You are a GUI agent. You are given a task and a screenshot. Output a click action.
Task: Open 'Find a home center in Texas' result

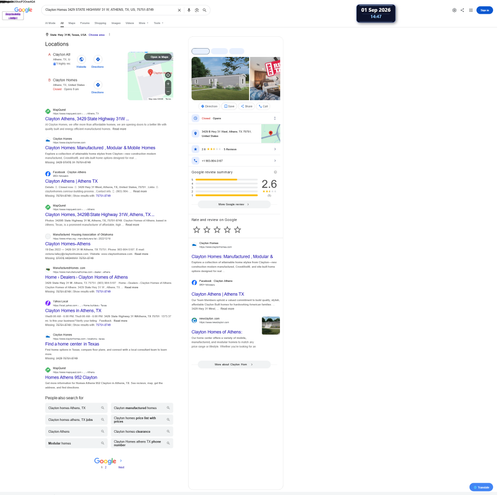point(72,344)
